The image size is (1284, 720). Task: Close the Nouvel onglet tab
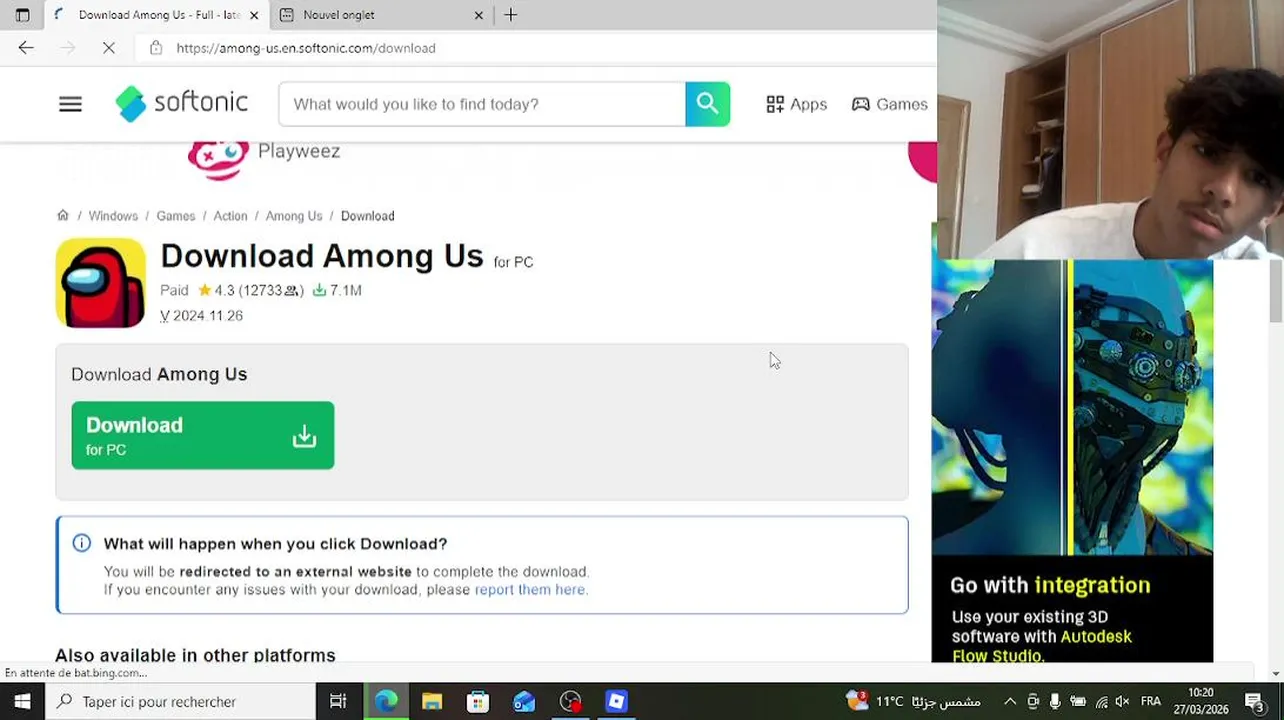pos(478,15)
